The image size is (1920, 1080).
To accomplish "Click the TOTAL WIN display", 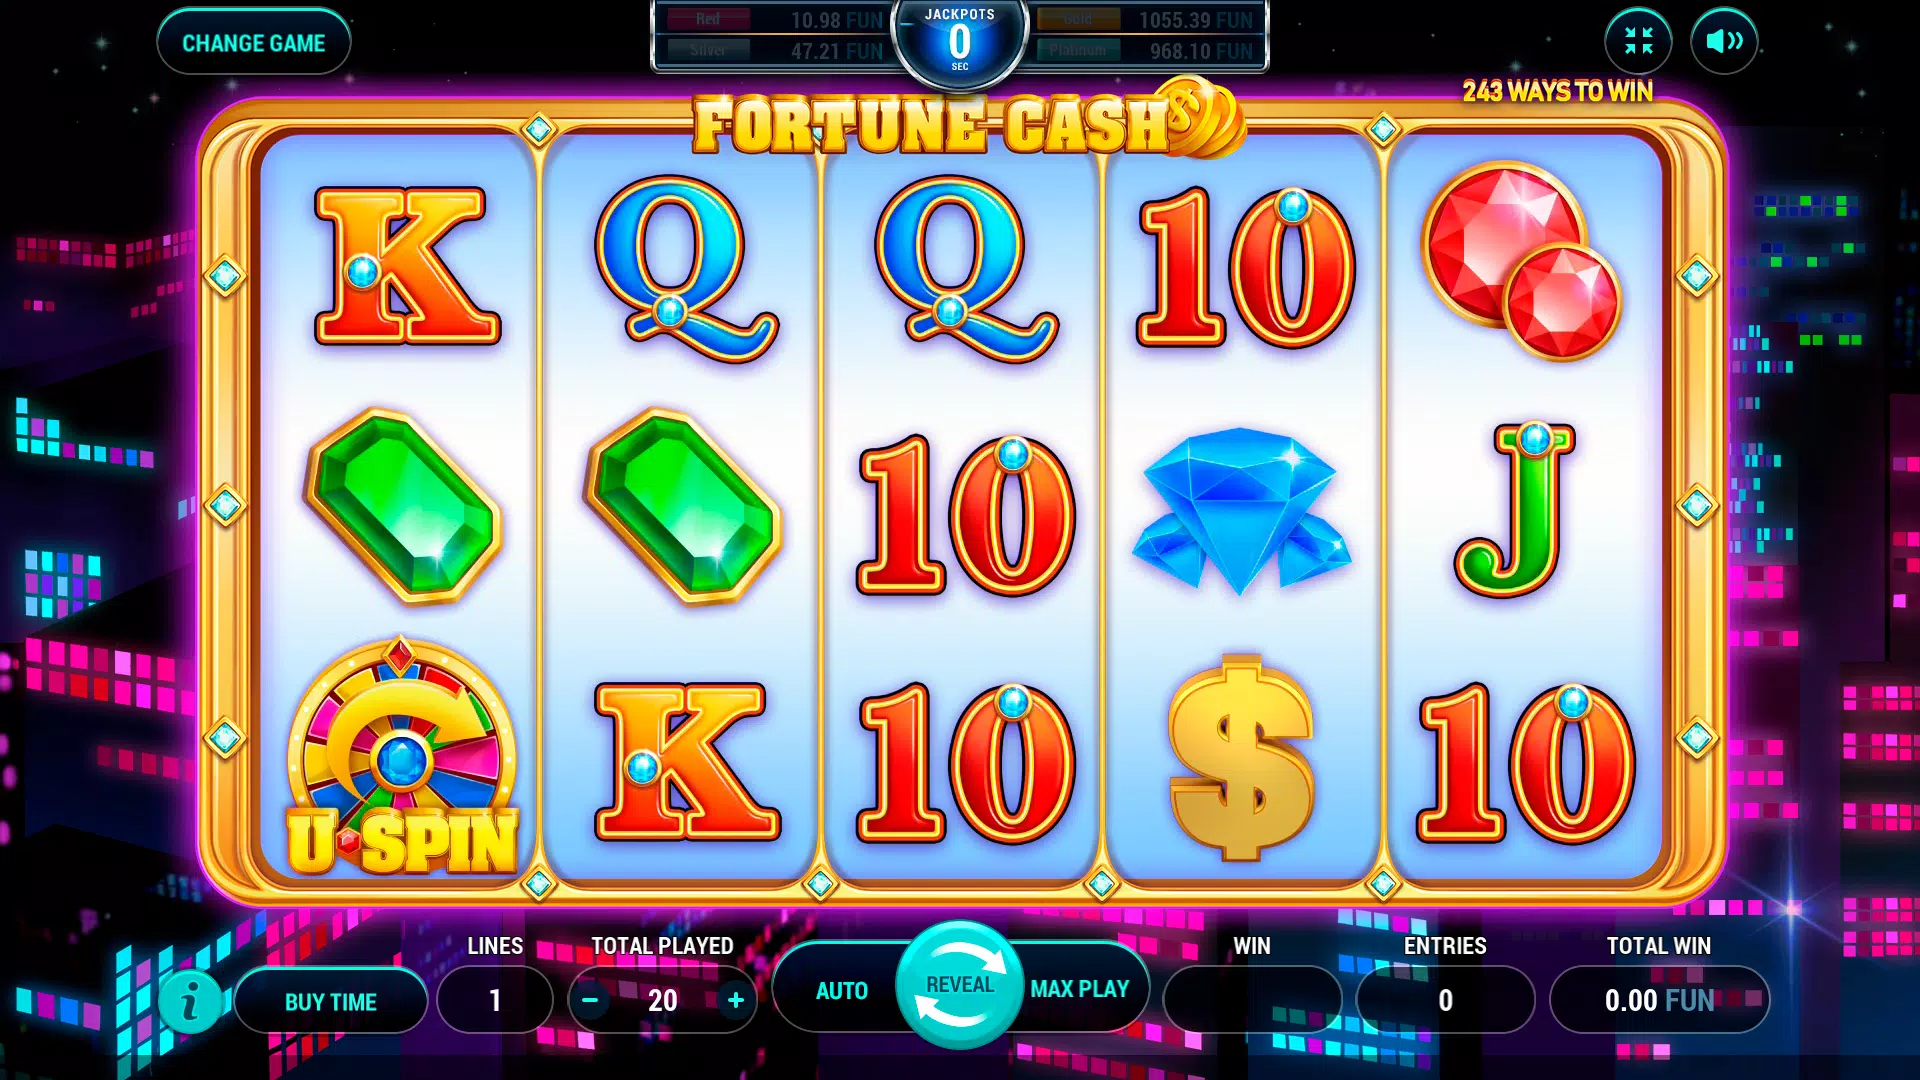I will pyautogui.click(x=1659, y=1000).
